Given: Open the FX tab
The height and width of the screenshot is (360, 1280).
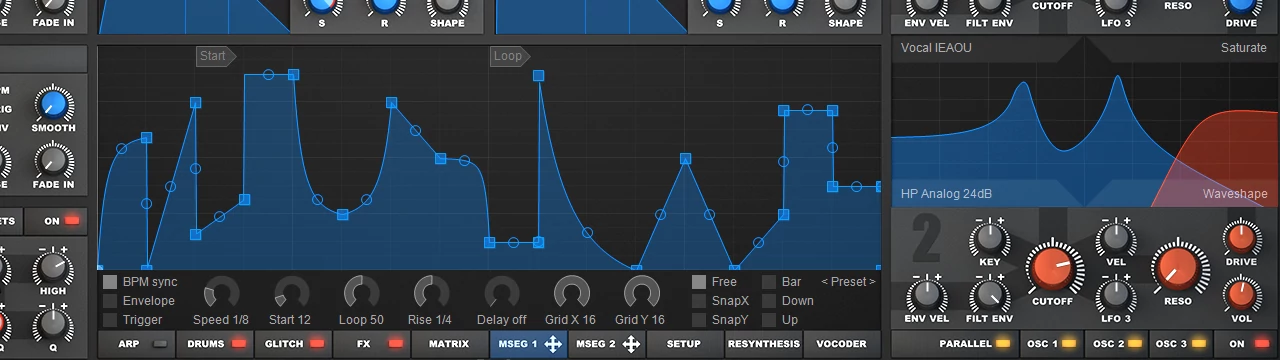Looking at the screenshot, I should coord(372,344).
